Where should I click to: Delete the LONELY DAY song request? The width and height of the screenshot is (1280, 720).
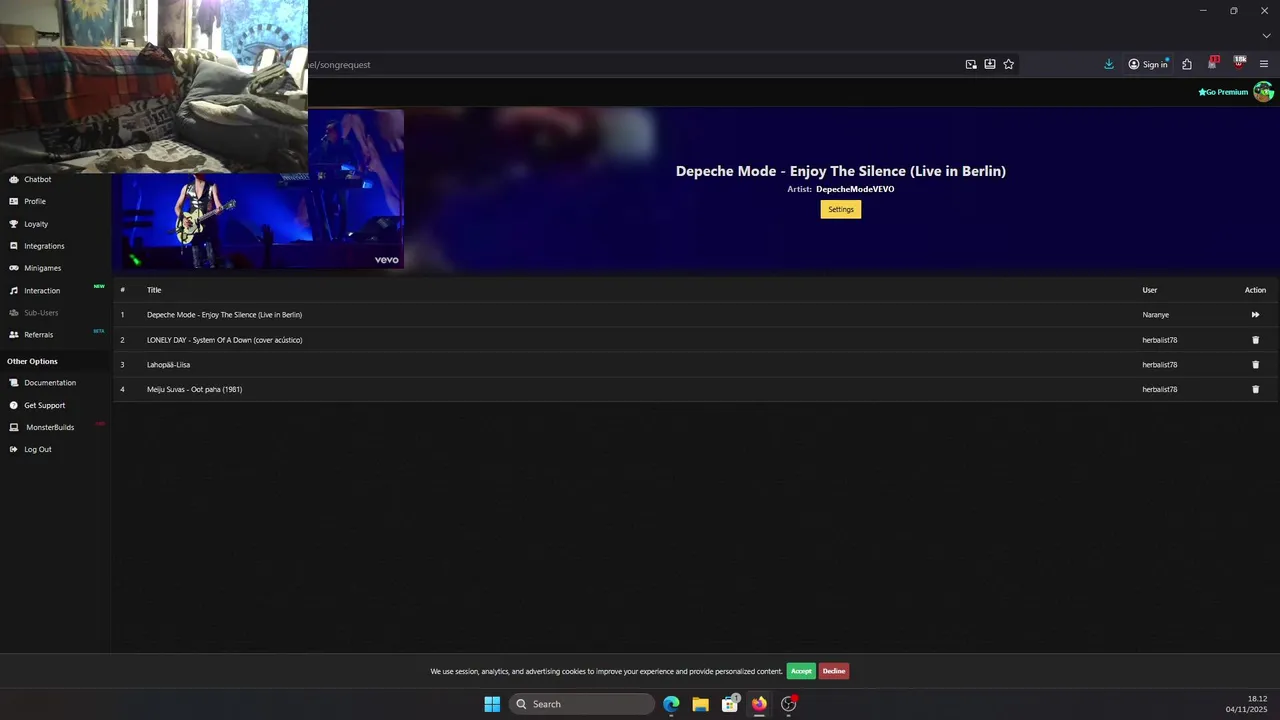click(1256, 340)
